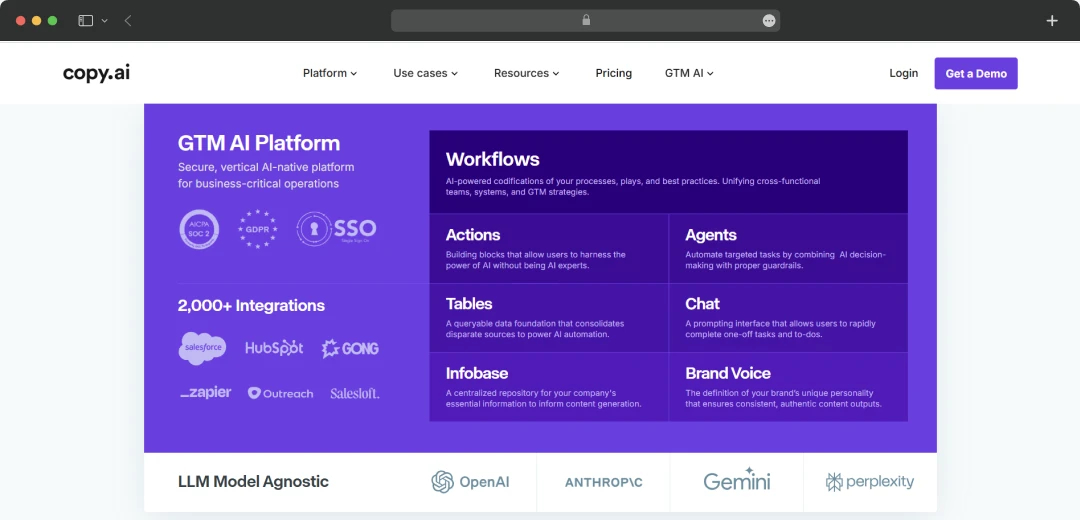
Task: Click the OpenAI logo
Action: coord(470,482)
